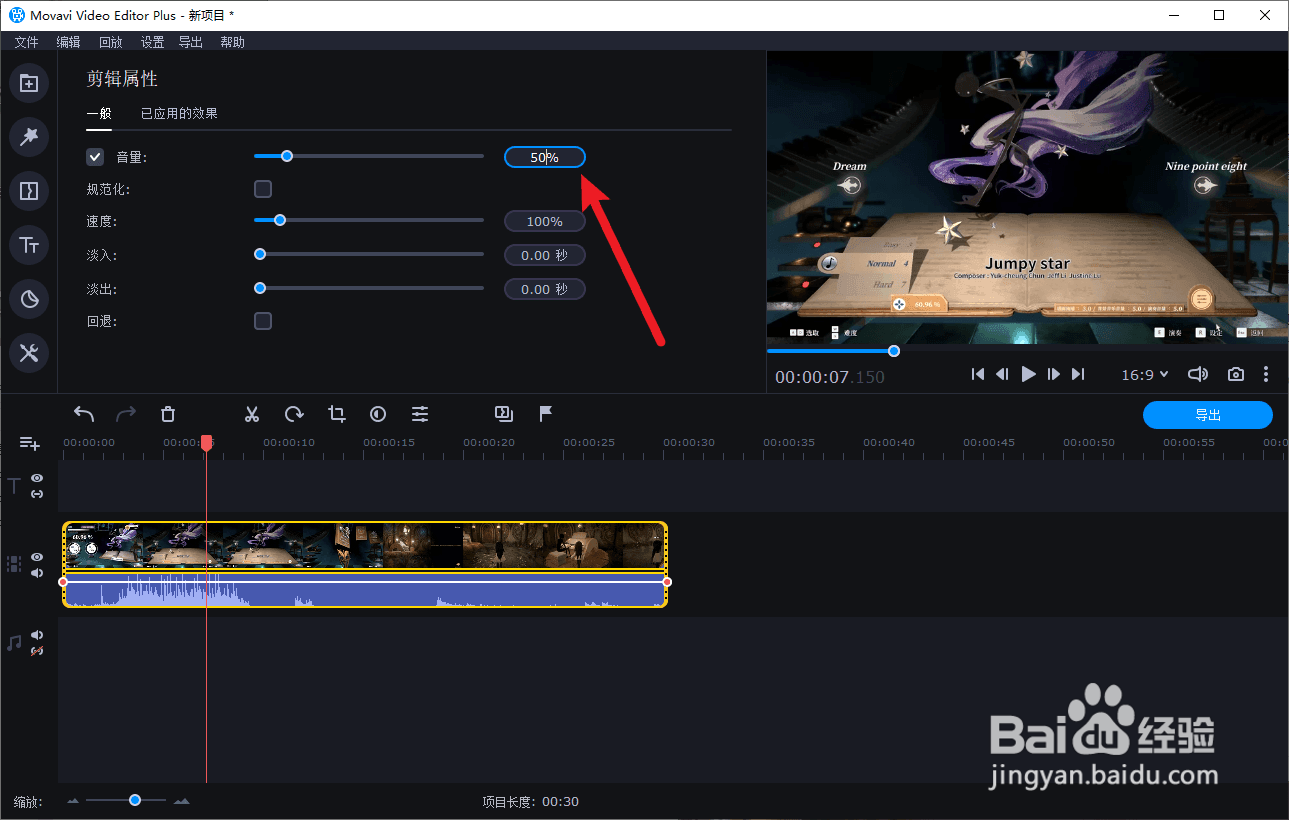
Task: Select the video clip thumbnail on timeline
Action: click(x=365, y=546)
